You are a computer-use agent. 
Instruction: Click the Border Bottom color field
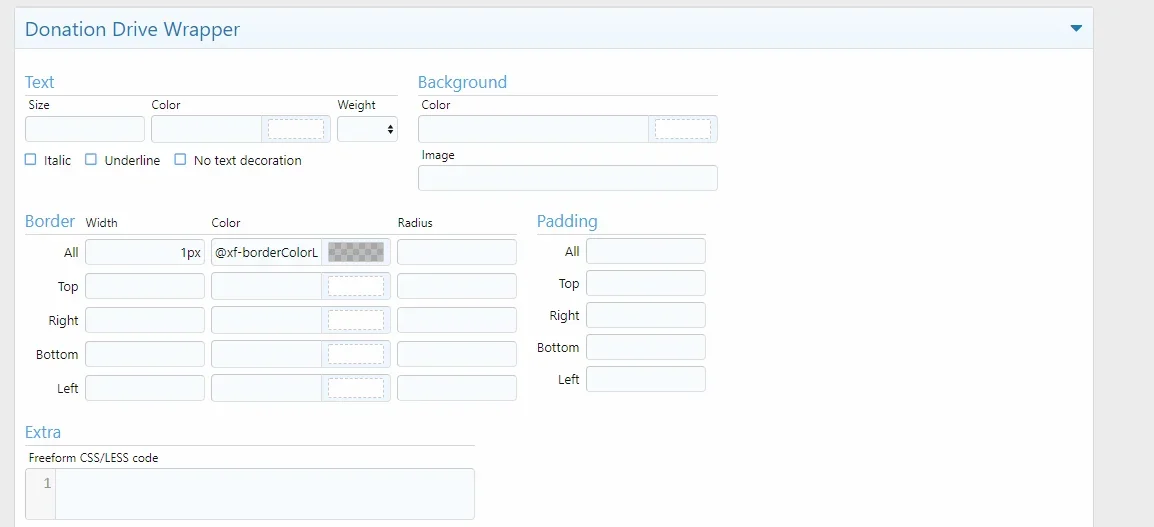pyautogui.click(x=266, y=354)
